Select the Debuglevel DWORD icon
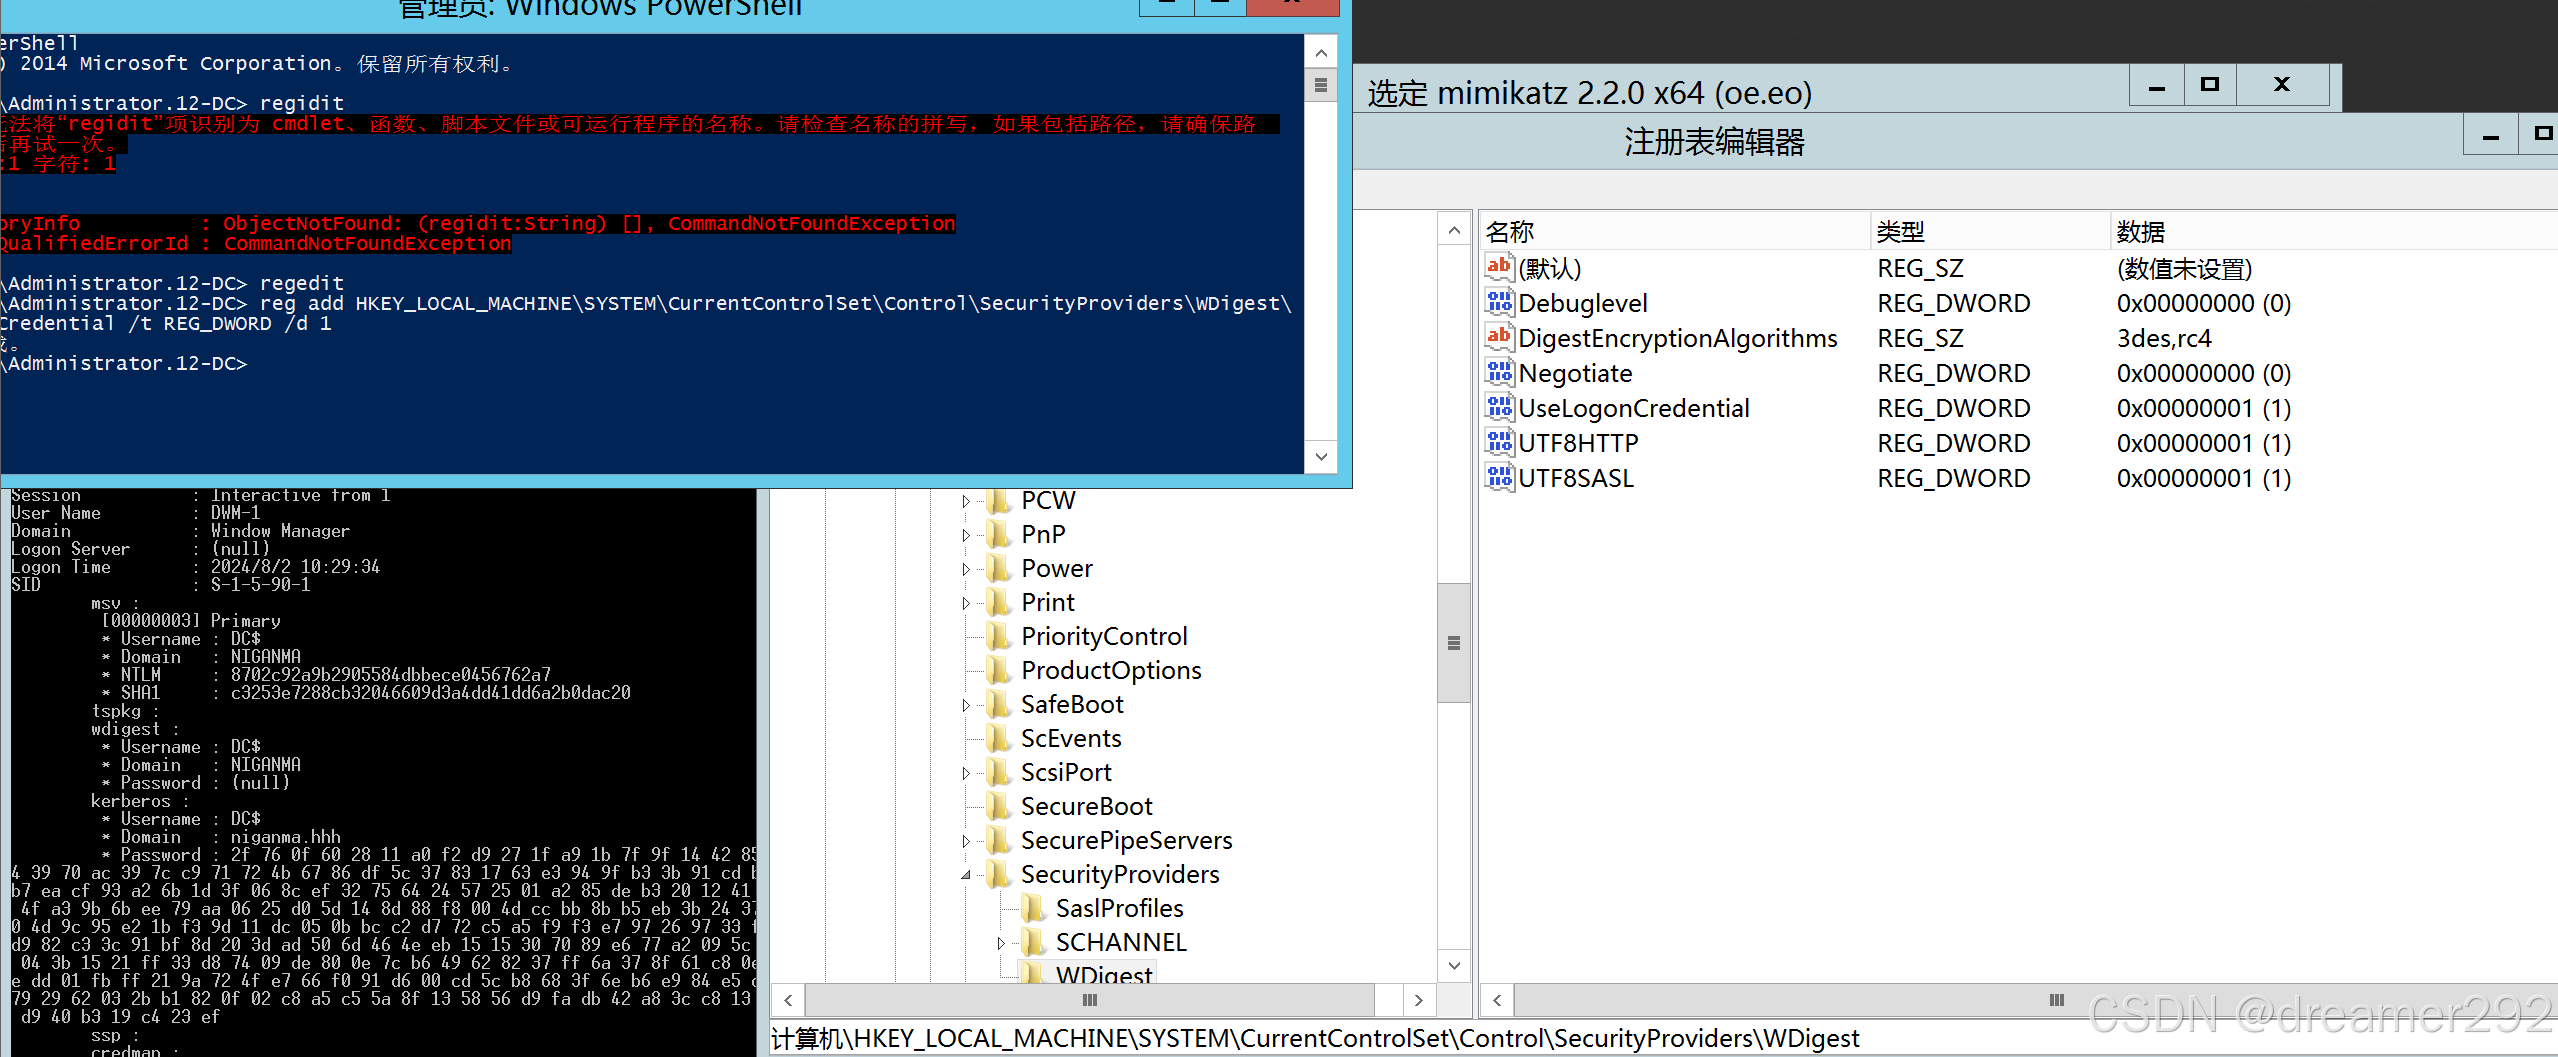Image resolution: width=2558 pixels, height=1057 pixels. (1498, 302)
